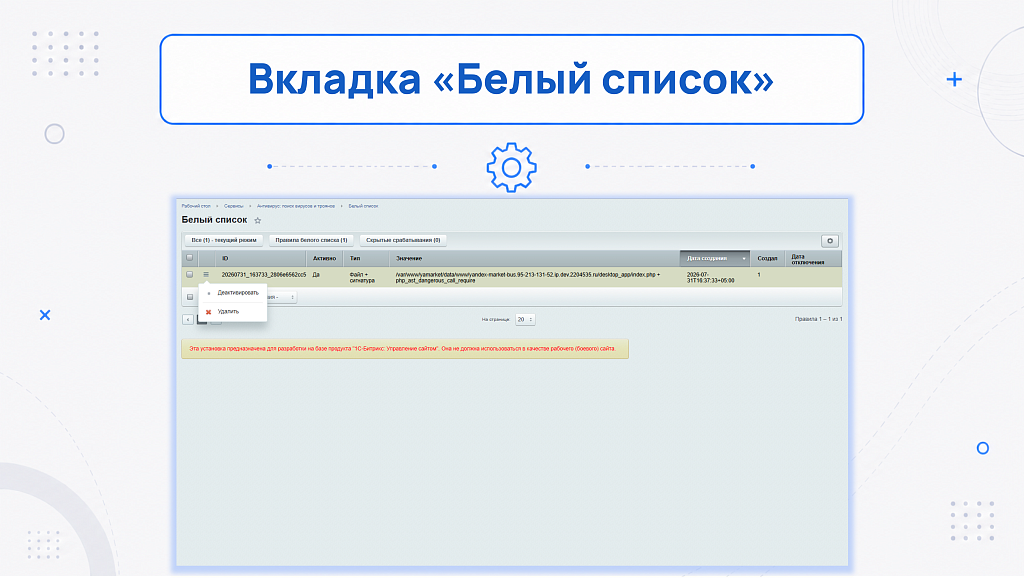Viewport: 1024px width, 579px height.
Task: Switch to Правила белого списка (1) tab
Action: (x=311, y=240)
